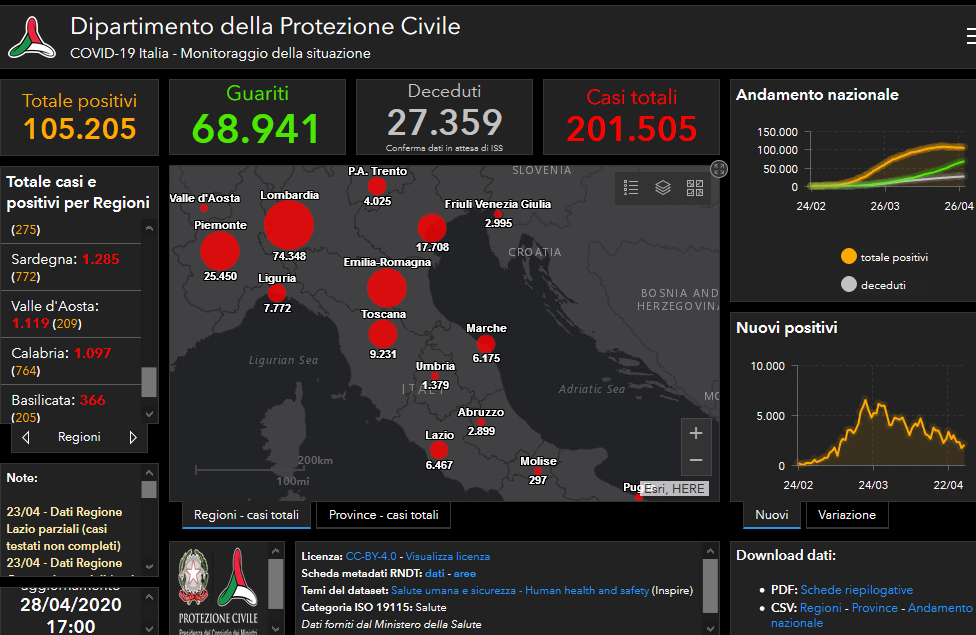Open 'Schede riepilogative' PDF link
Image resolution: width=976 pixels, height=635 pixels.
tap(856, 590)
